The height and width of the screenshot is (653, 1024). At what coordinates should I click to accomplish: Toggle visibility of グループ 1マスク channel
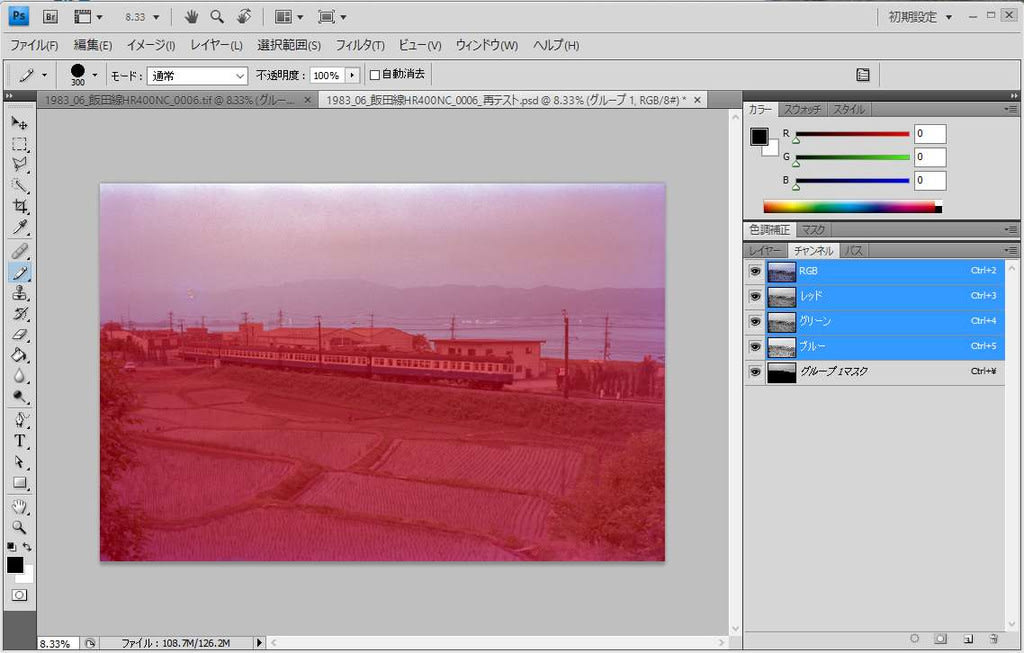pos(755,371)
